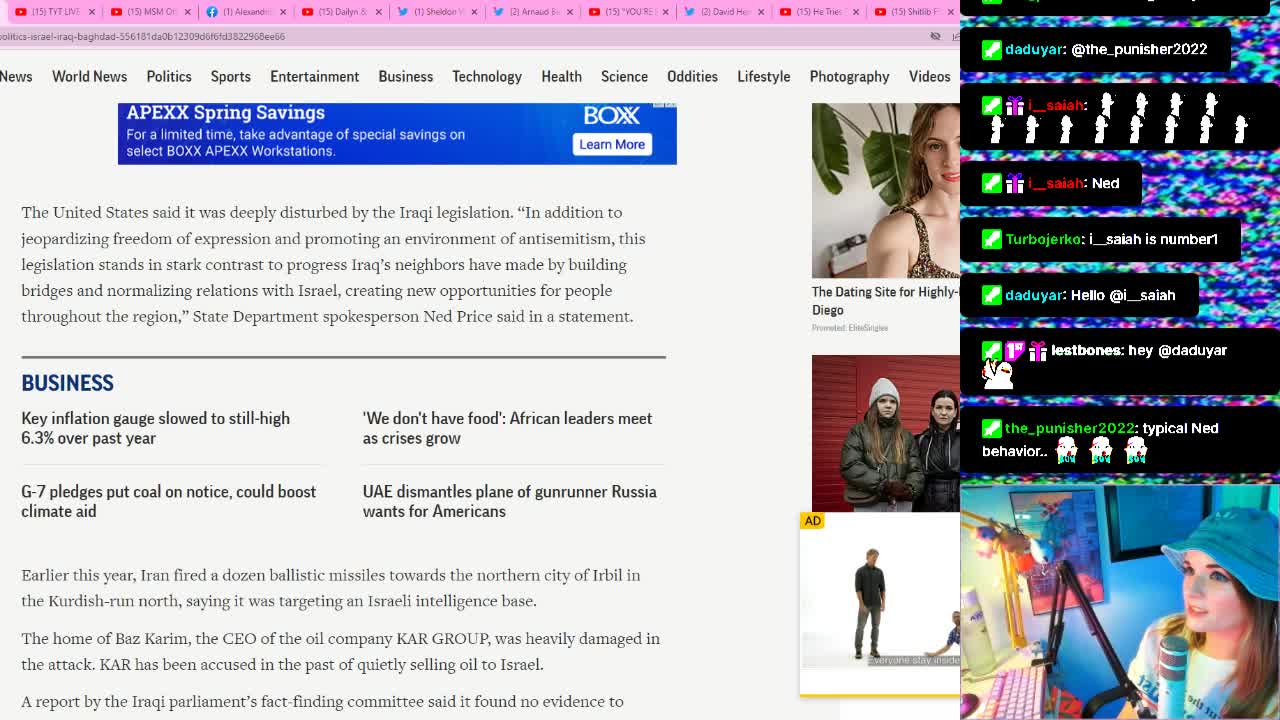Click Learn More on the BOXX ad
Screen dimensions: 1280x720
(x=611, y=144)
